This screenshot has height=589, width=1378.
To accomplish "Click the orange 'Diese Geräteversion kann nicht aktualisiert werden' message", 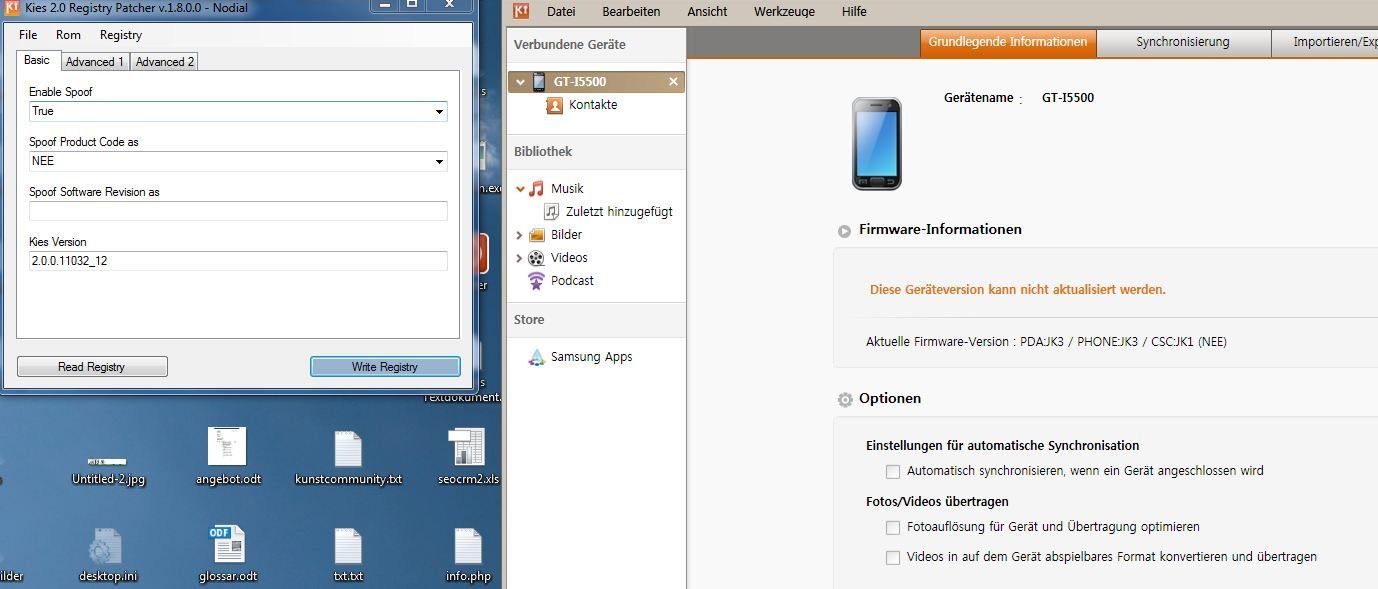I will point(1018,290).
